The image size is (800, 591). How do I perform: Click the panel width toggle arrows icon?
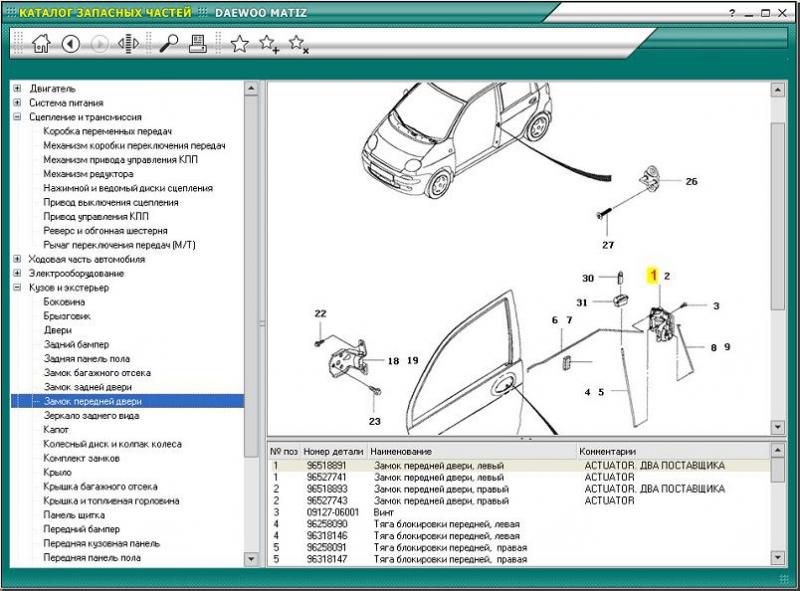[x=128, y=43]
